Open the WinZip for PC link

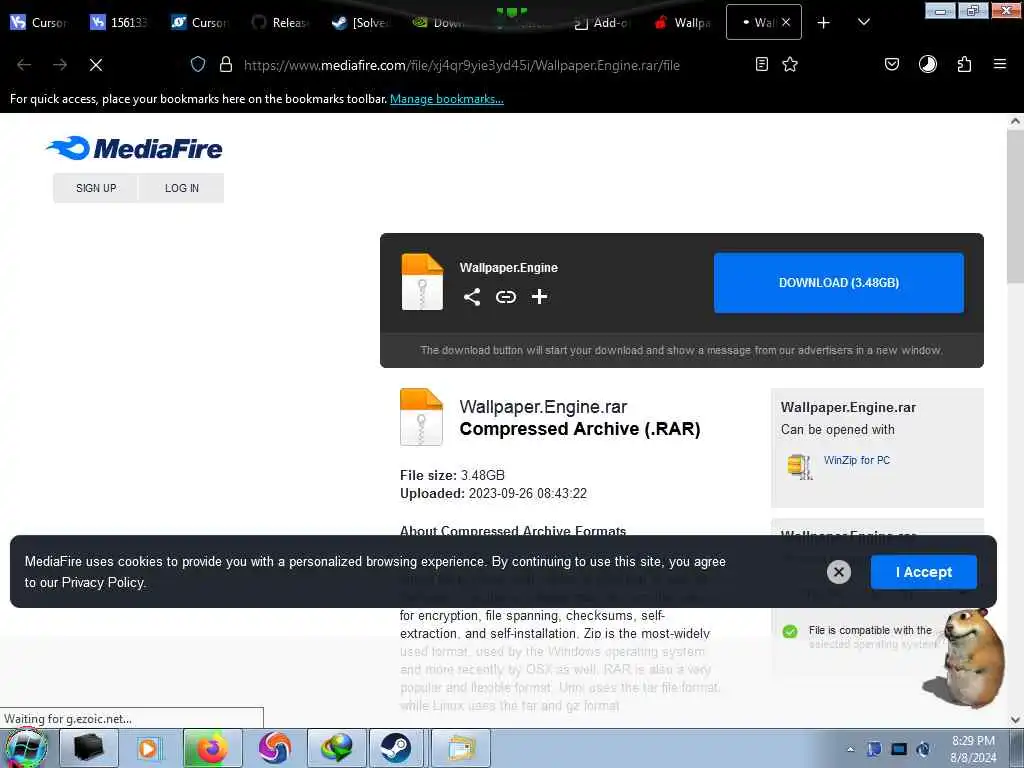coord(857,460)
